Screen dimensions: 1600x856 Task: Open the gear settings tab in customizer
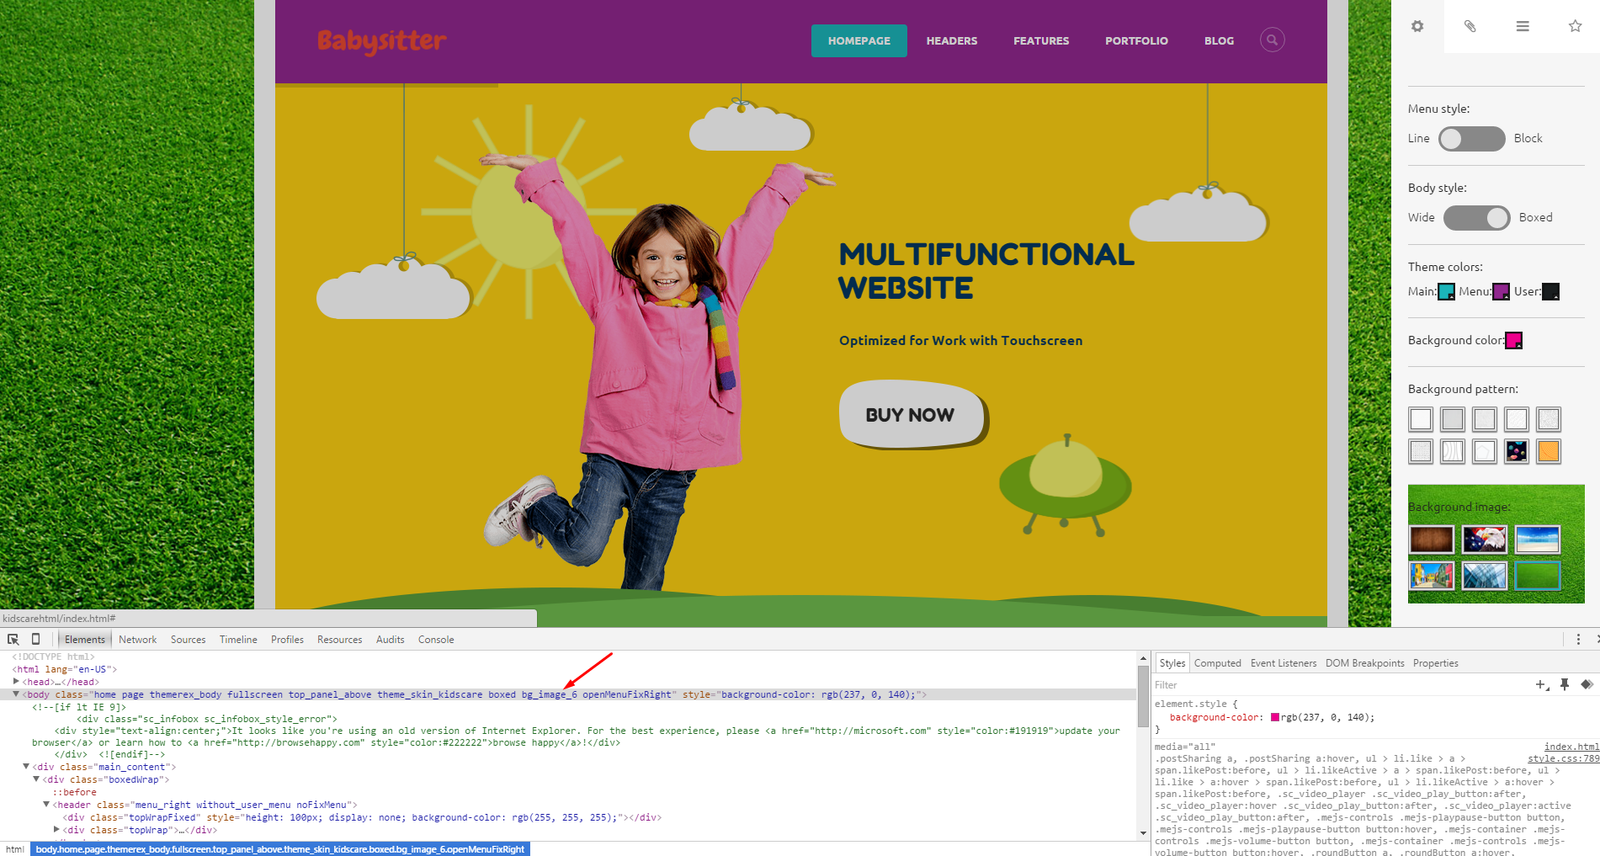pos(1417,27)
